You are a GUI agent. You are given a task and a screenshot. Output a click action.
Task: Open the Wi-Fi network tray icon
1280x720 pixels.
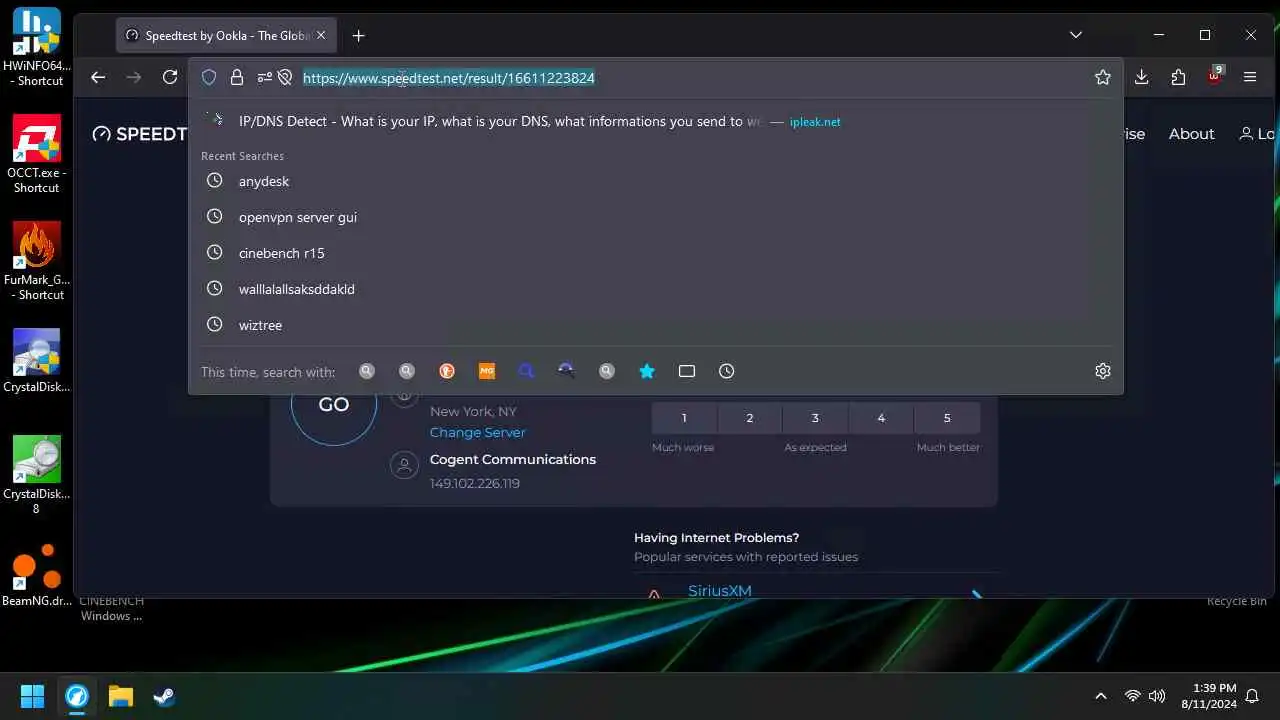coord(1132,696)
